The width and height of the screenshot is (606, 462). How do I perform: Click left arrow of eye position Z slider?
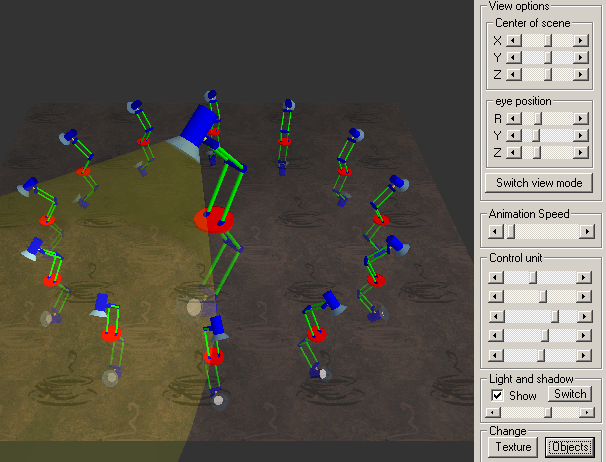513,152
